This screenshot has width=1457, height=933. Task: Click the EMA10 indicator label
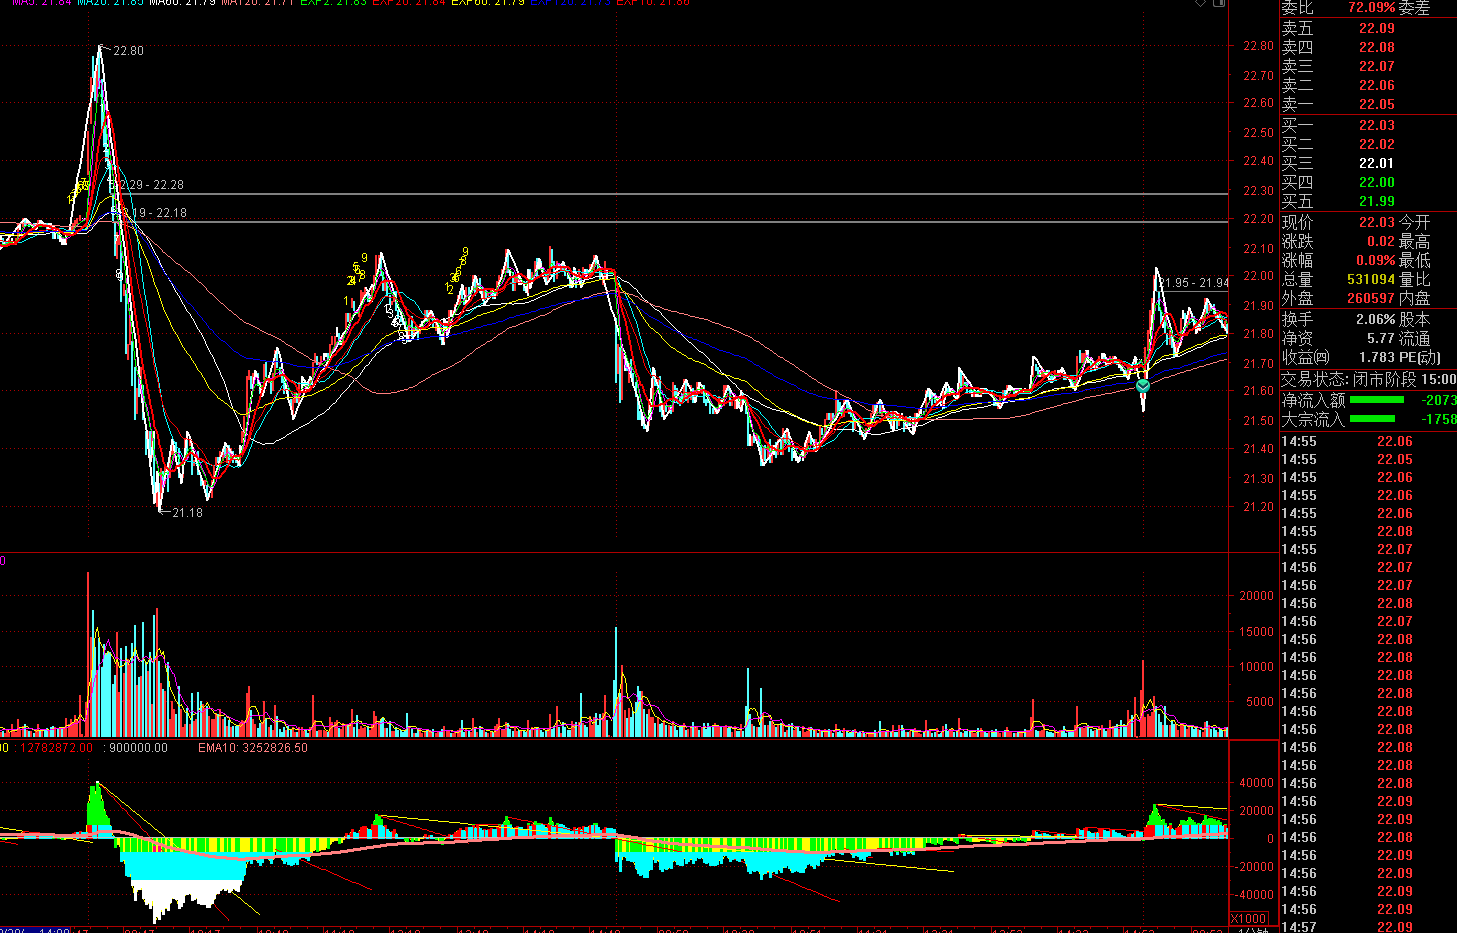click(252, 748)
